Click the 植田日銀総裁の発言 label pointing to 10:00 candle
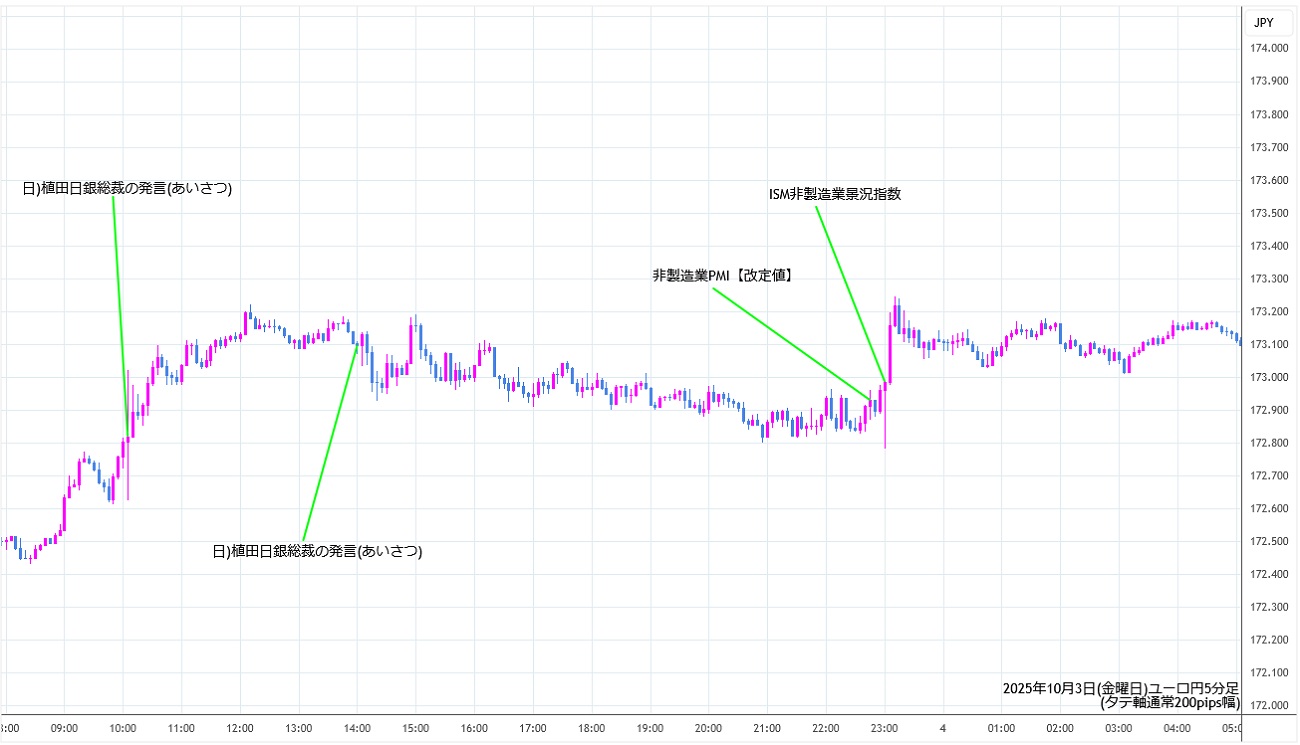 click(x=127, y=188)
